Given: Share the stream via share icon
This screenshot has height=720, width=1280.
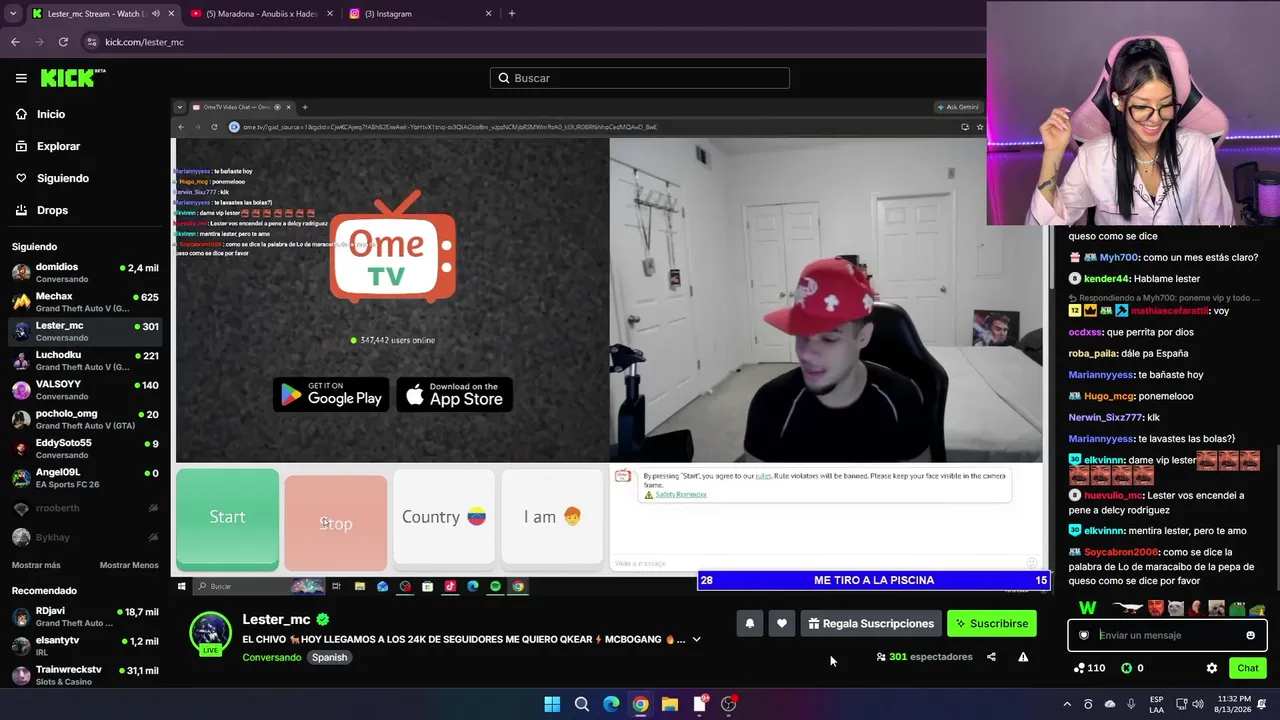Looking at the screenshot, I should click(991, 657).
